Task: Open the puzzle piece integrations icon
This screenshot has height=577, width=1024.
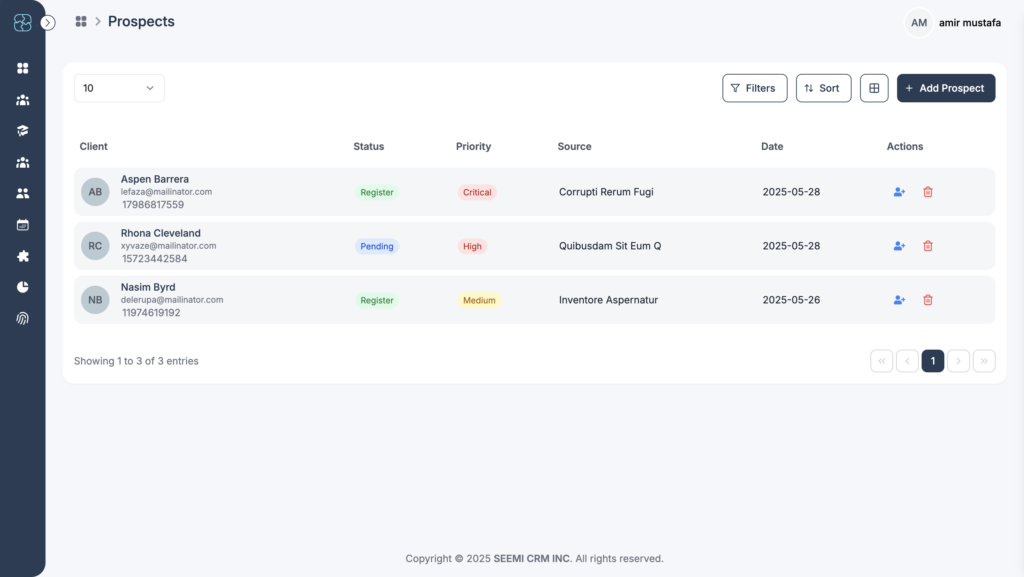Action: coord(23,256)
